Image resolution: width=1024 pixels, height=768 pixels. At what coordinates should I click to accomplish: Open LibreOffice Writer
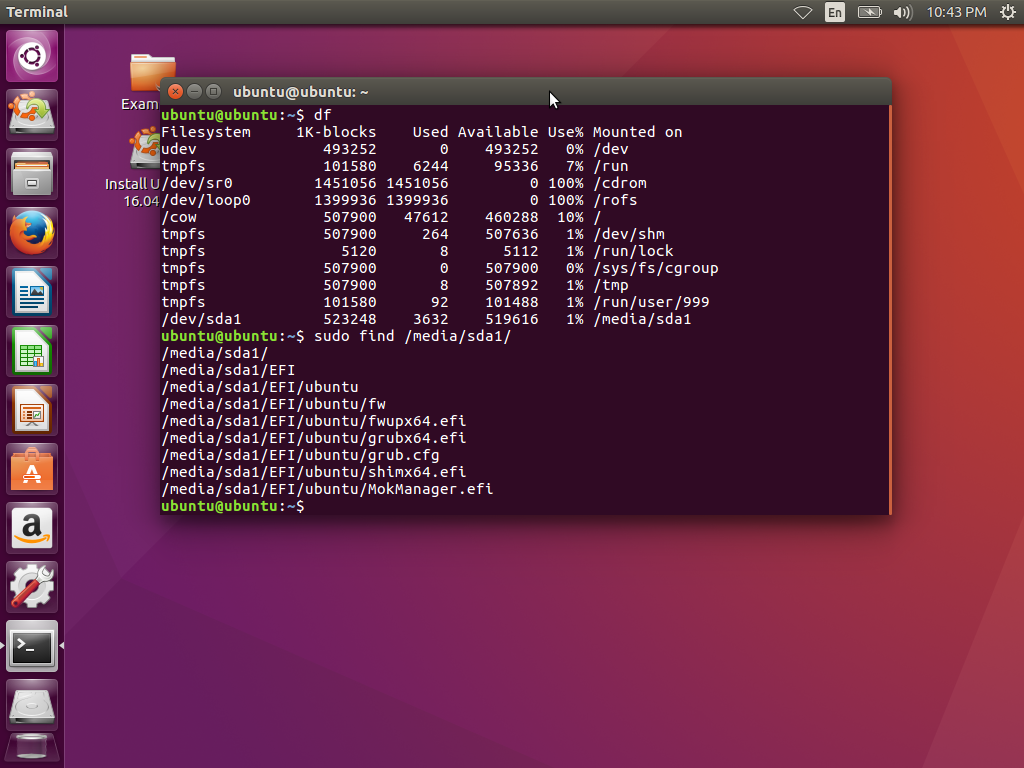(x=31, y=291)
